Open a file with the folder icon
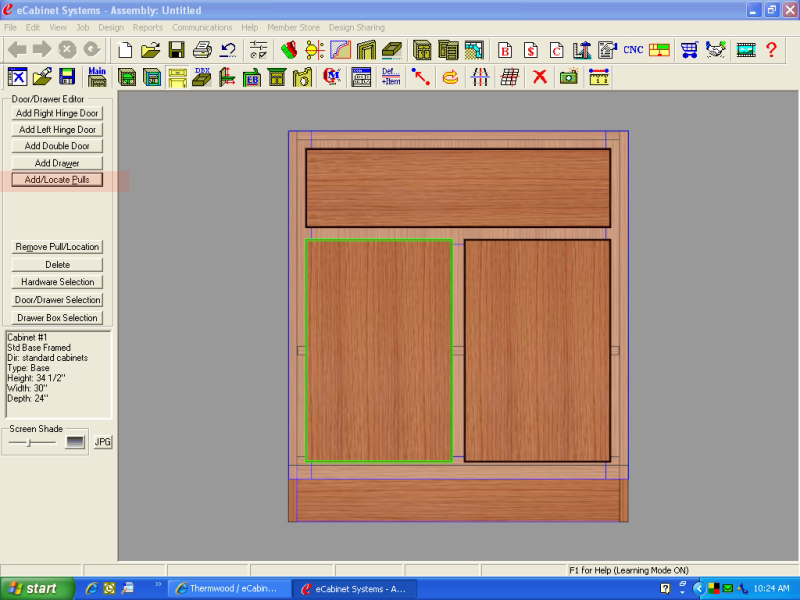 [x=151, y=50]
